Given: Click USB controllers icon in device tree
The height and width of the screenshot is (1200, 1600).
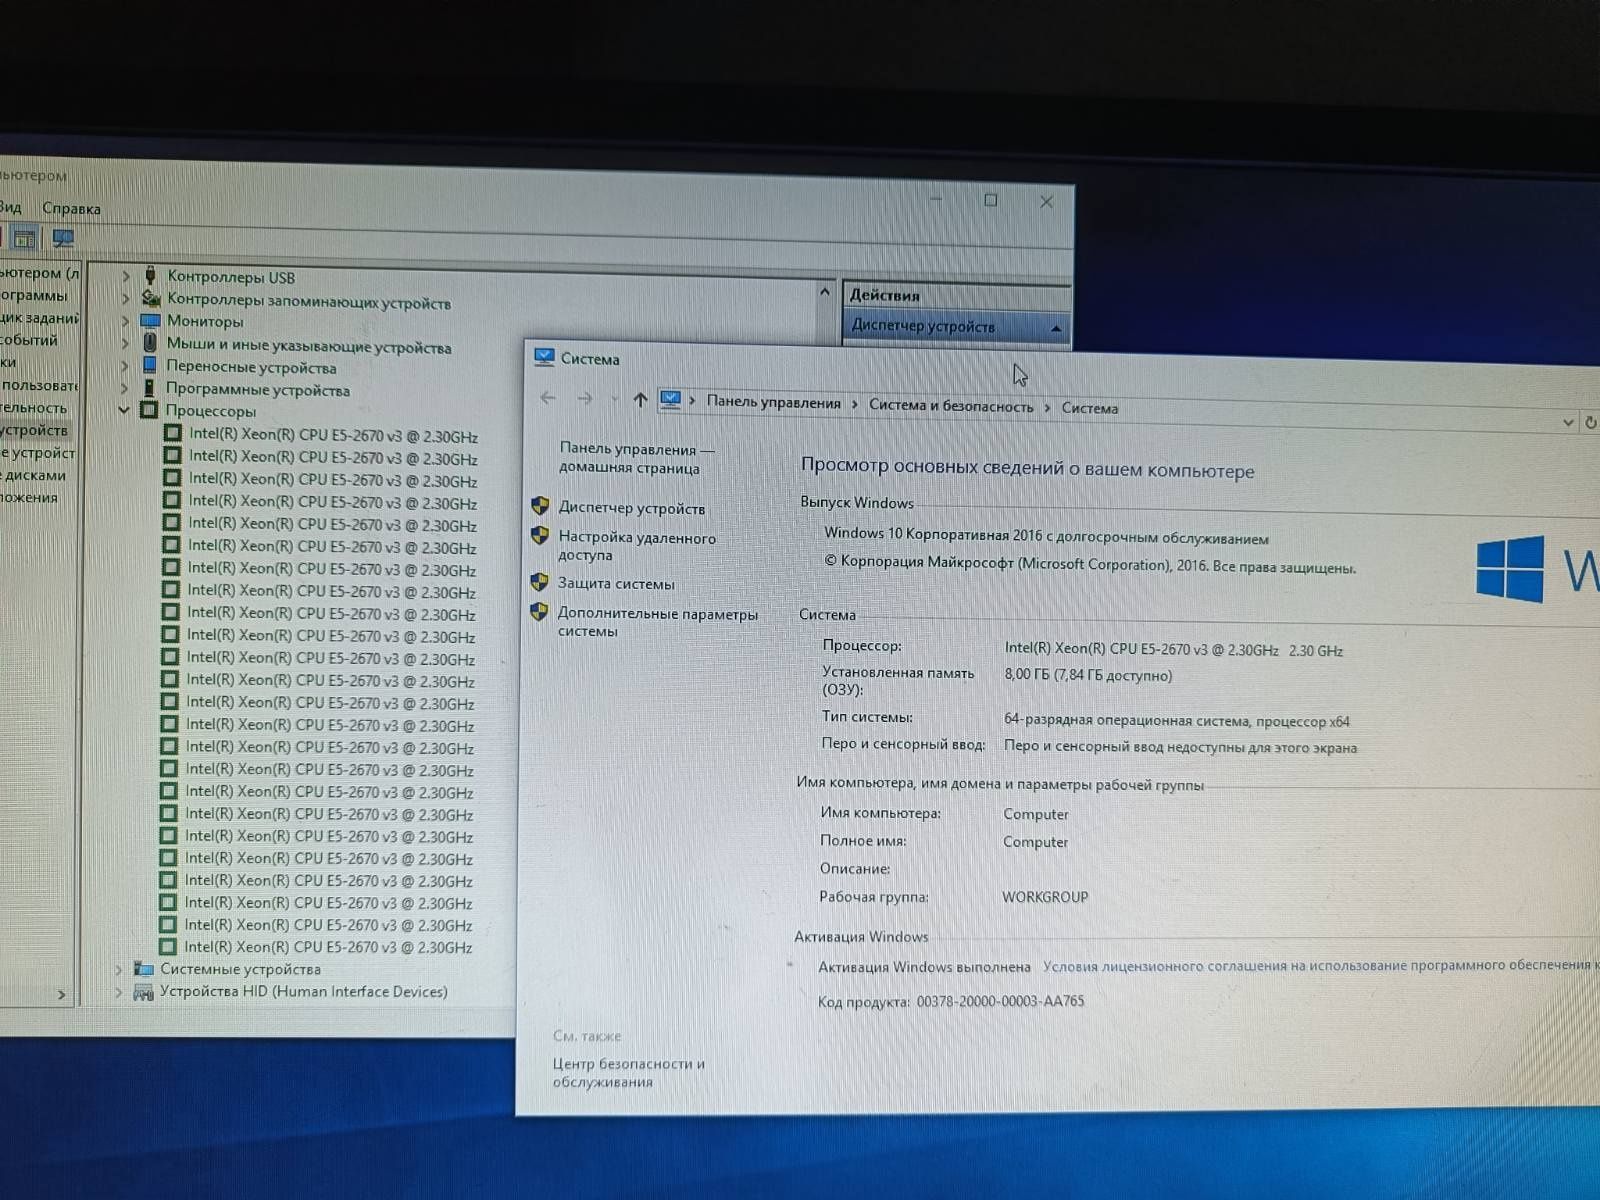Looking at the screenshot, I should (x=151, y=275).
